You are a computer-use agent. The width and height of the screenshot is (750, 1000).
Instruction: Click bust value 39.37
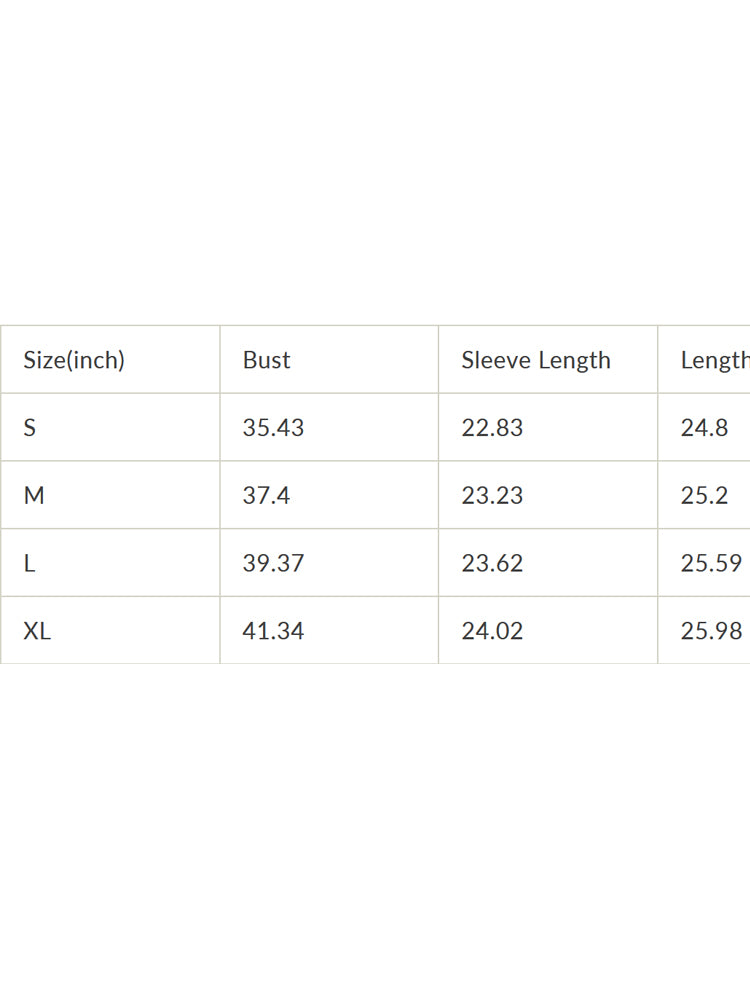pyautogui.click(x=273, y=564)
